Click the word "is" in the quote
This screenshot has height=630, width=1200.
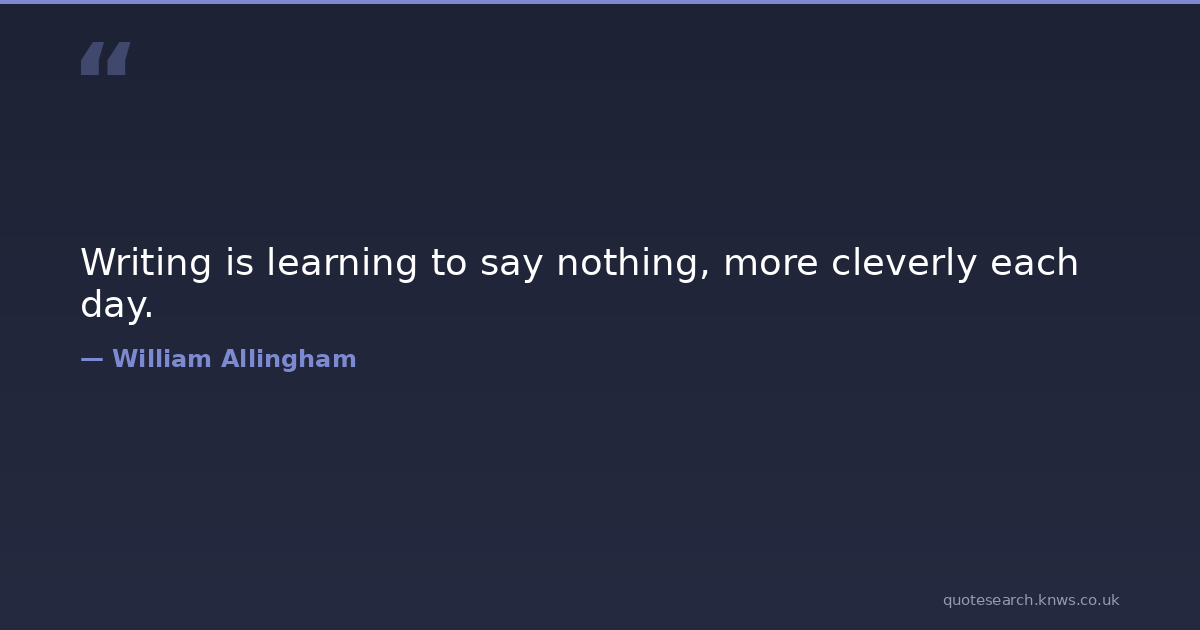pyautogui.click(x=240, y=263)
